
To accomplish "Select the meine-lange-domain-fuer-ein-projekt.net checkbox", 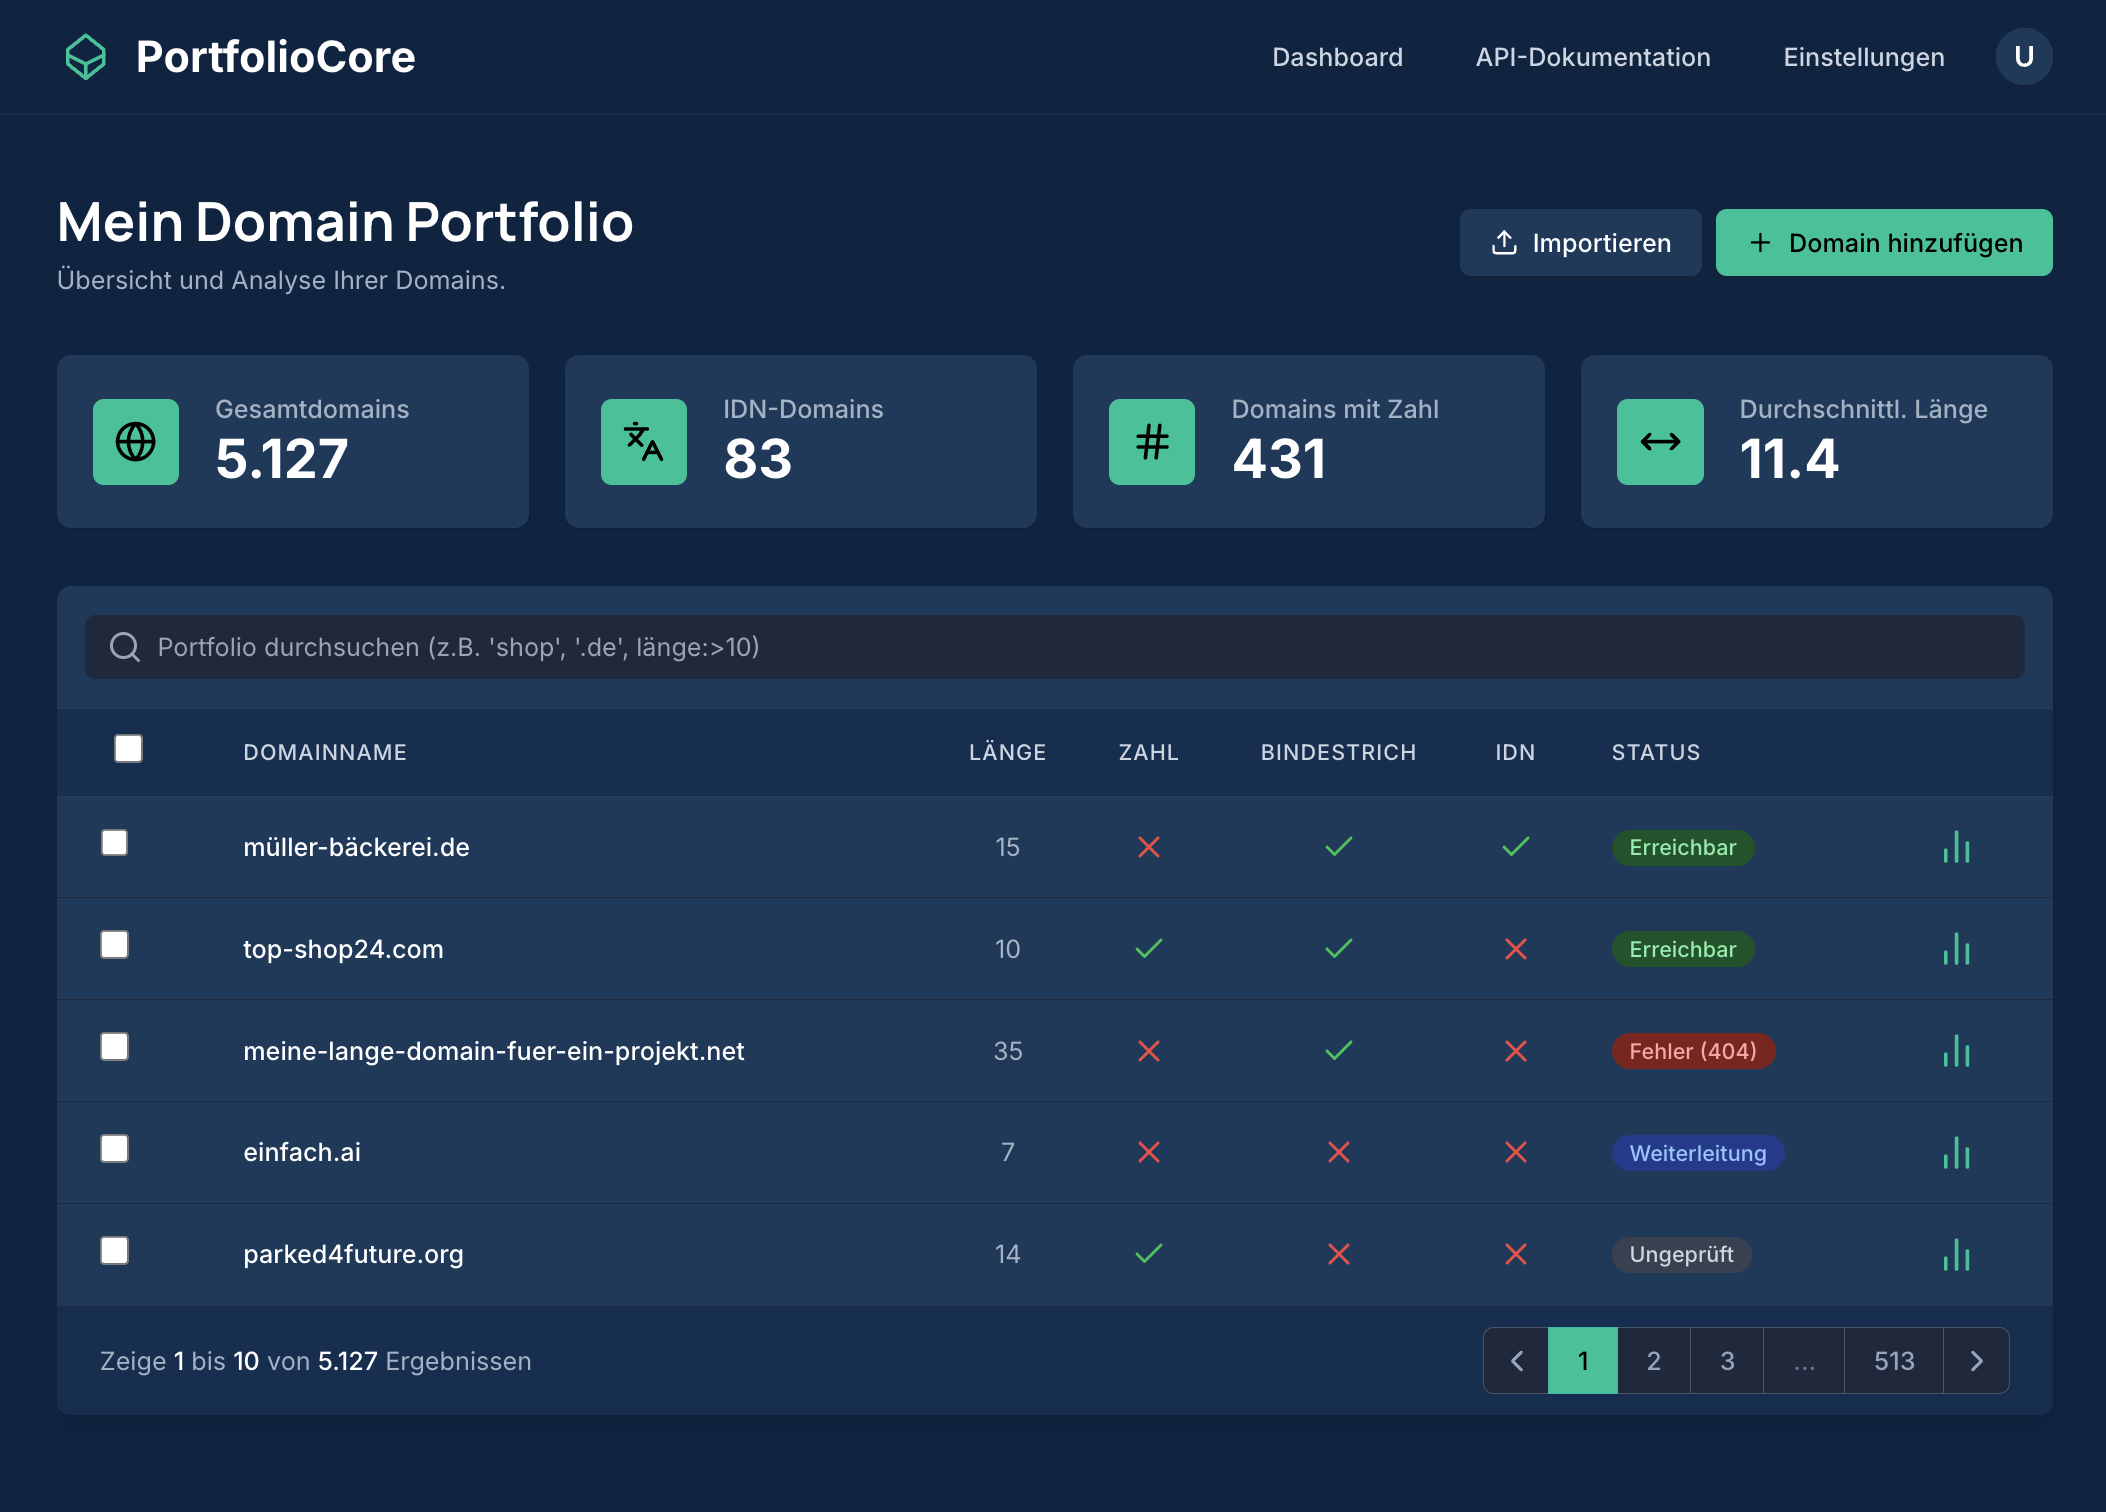I will pyautogui.click(x=115, y=1047).
